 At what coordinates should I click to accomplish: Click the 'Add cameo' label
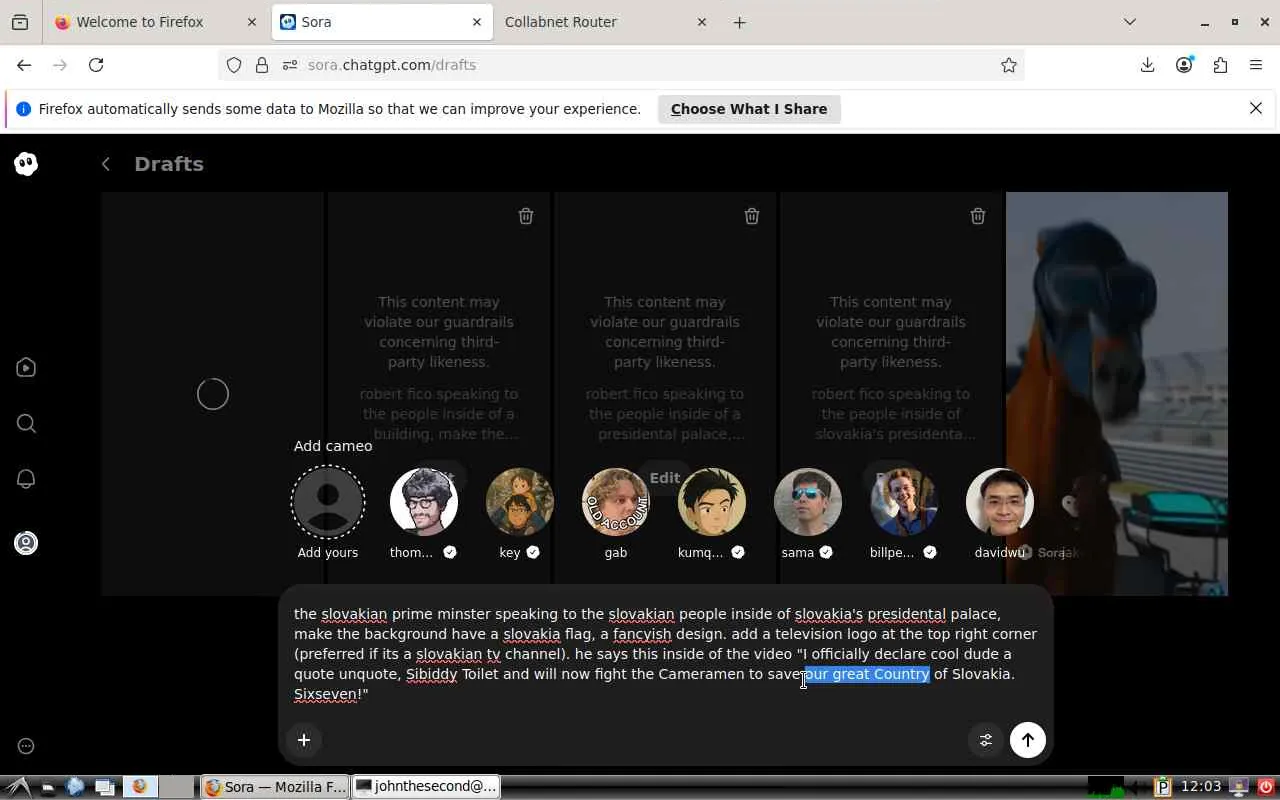coord(333,446)
